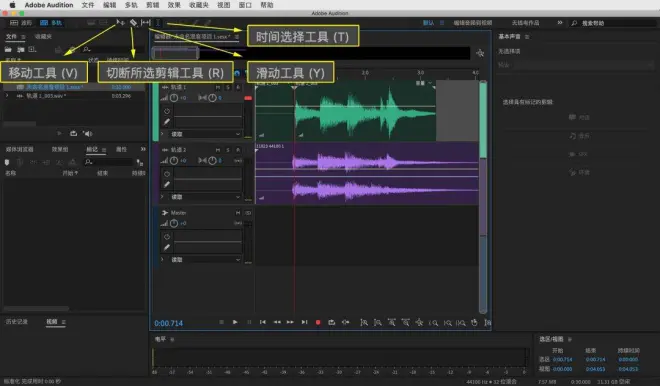This screenshot has height=386, width=660.
Task: Open 轨道 1 automation mode dropdown
Action: (x=205, y=134)
